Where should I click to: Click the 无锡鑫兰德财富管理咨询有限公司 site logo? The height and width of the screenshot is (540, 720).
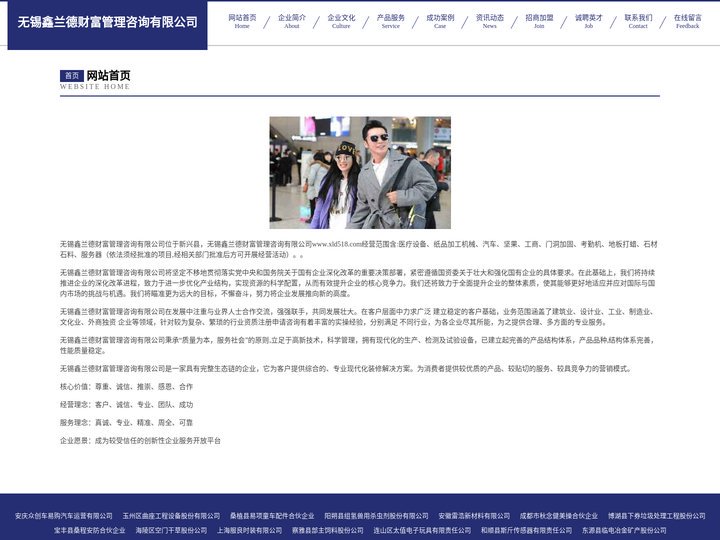tap(107, 22)
